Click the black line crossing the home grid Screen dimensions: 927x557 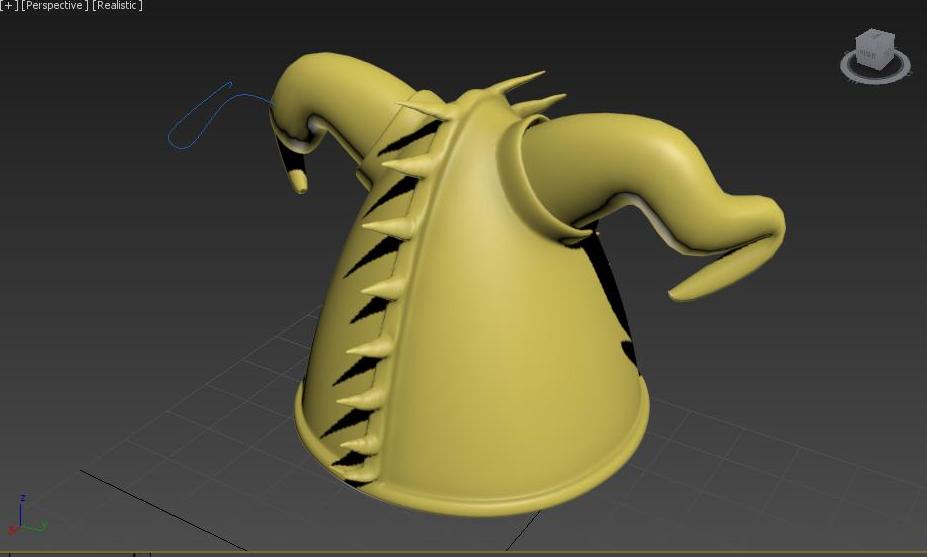[160, 508]
